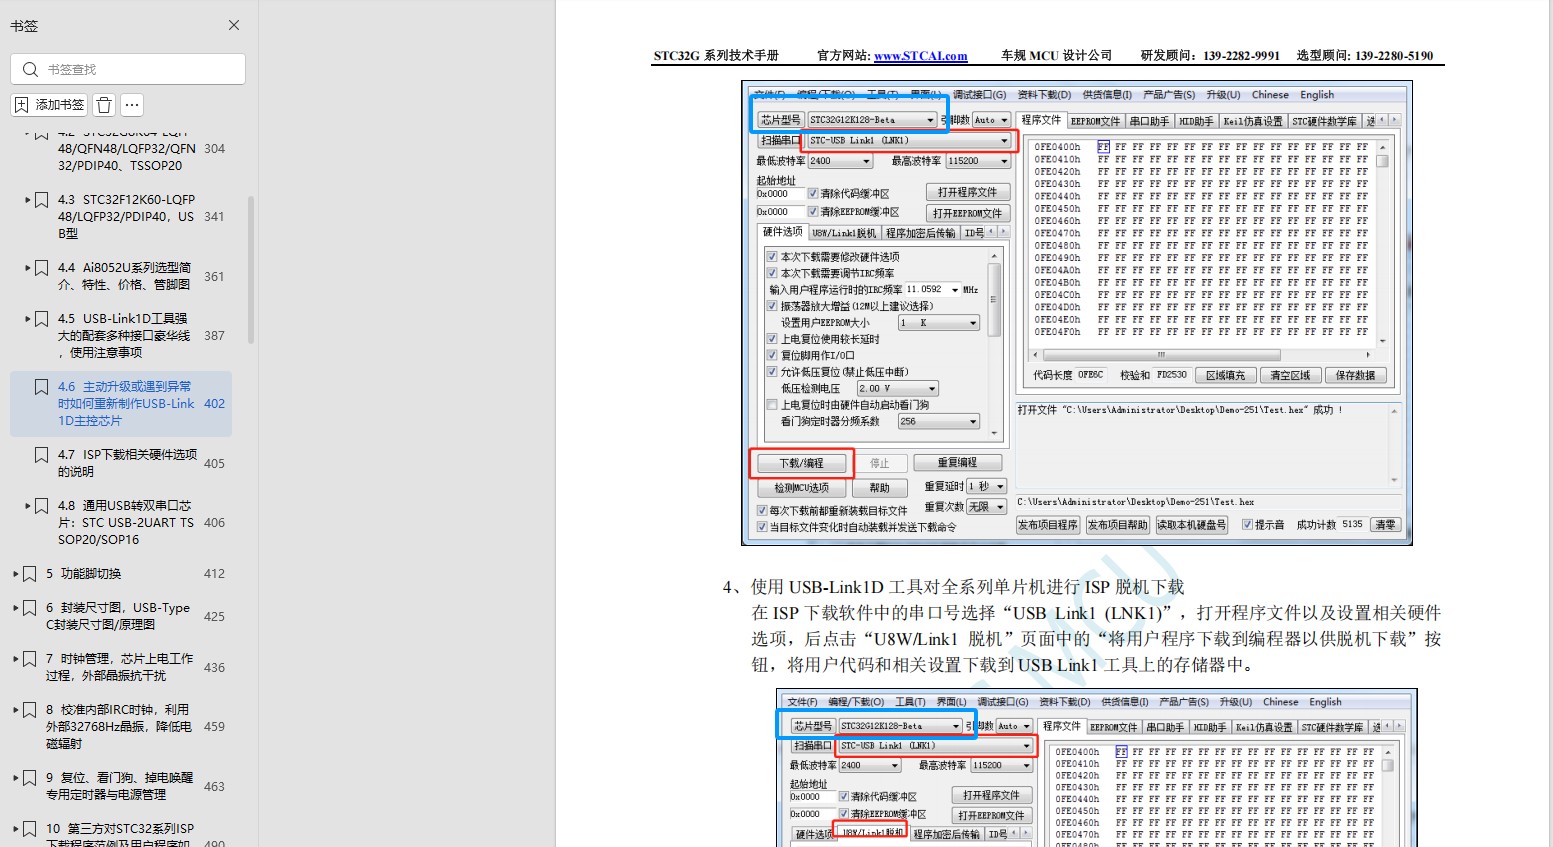The height and width of the screenshot is (847, 1553).
Task: Go to bookmark 4.4 Ai8052U系列选型简介
Action: tap(124, 276)
